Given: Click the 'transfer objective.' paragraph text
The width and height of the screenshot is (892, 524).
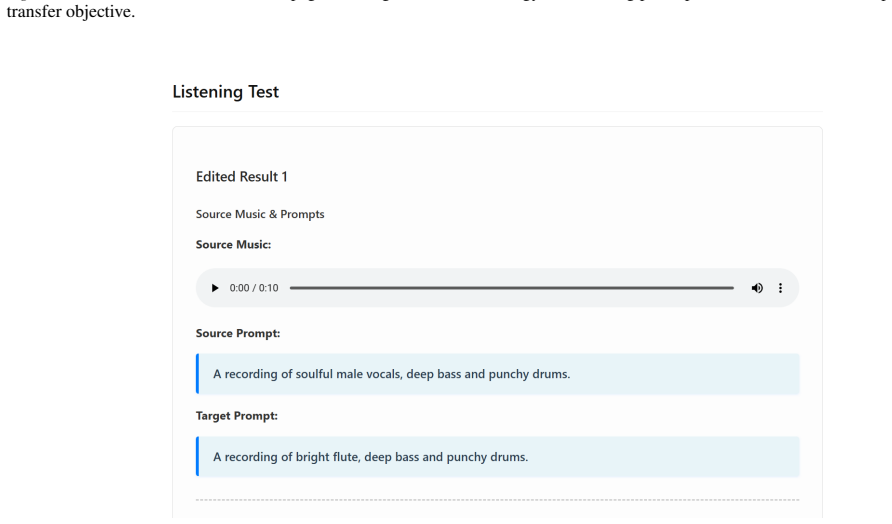Looking at the screenshot, I should pos(71,11).
